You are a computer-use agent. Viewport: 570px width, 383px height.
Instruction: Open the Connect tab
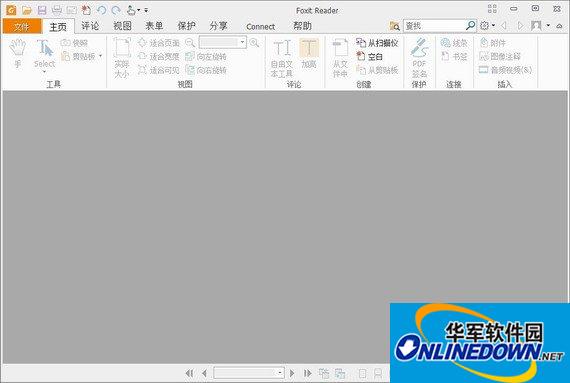click(260, 27)
